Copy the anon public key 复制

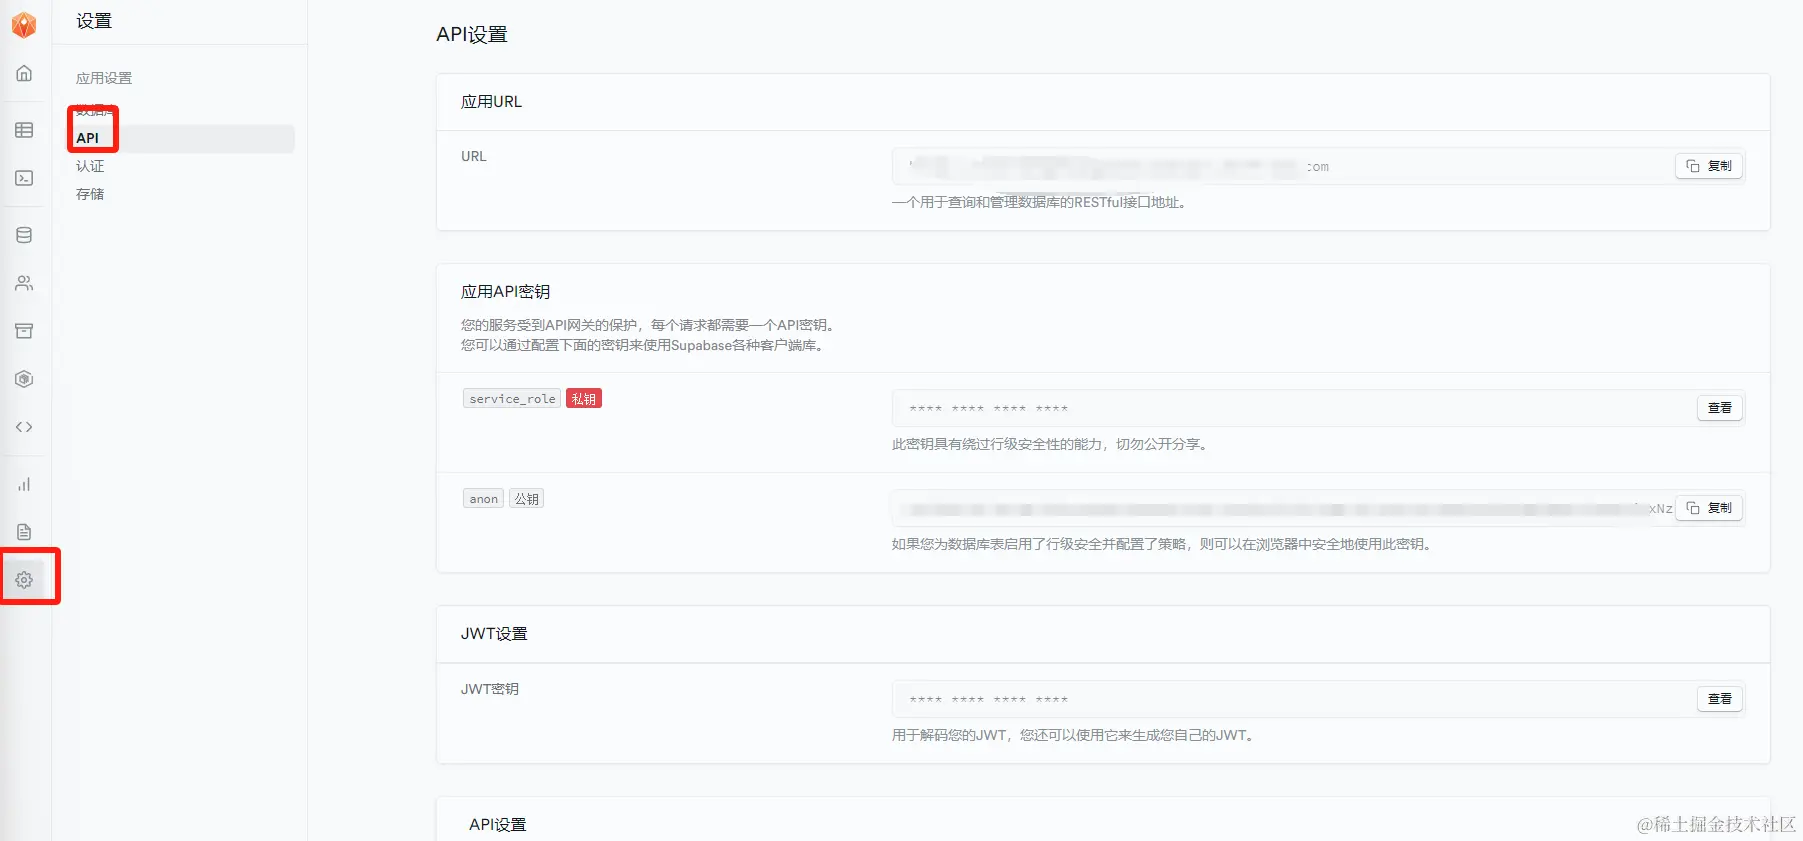[x=1709, y=508]
